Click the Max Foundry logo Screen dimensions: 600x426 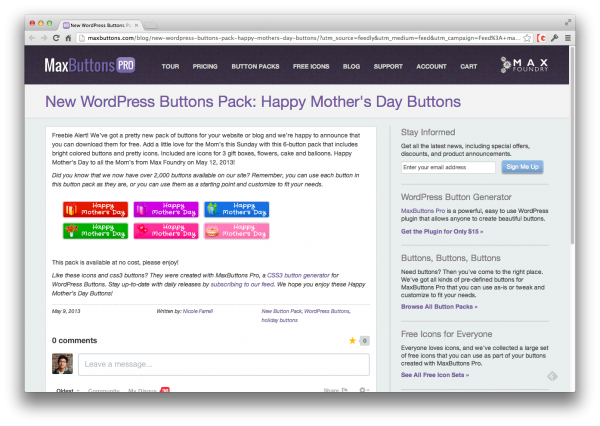click(x=524, y=65)
